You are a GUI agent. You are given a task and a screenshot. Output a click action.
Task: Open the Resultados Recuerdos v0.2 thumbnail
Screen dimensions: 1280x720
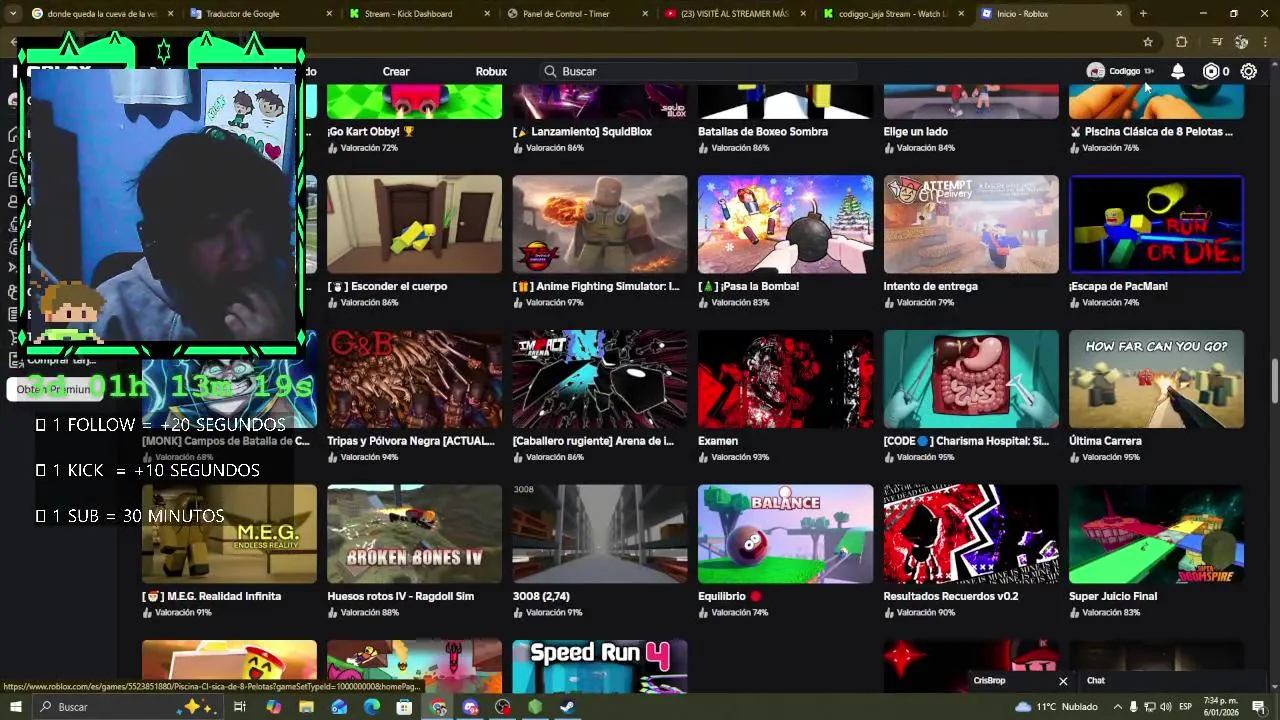(x=971, y=534)
